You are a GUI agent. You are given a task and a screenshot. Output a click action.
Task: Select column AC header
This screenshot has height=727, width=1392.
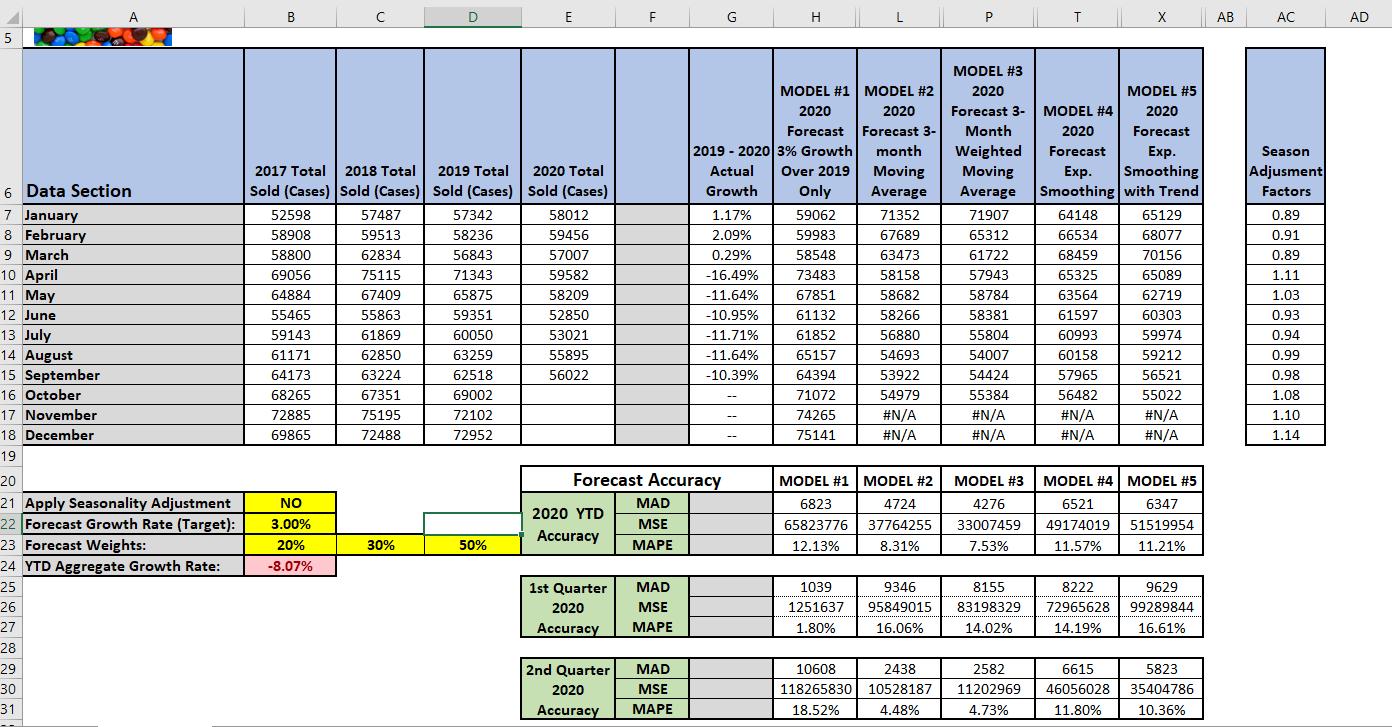tap(1285, 16)
